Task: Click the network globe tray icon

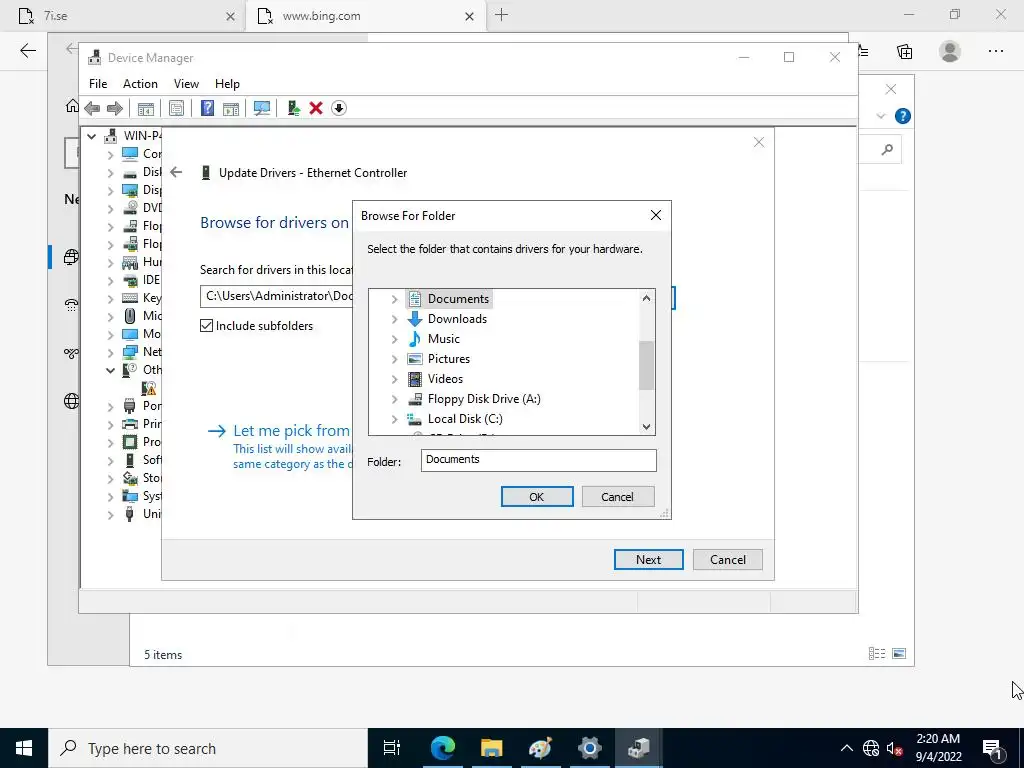Action: coord(871,748)
